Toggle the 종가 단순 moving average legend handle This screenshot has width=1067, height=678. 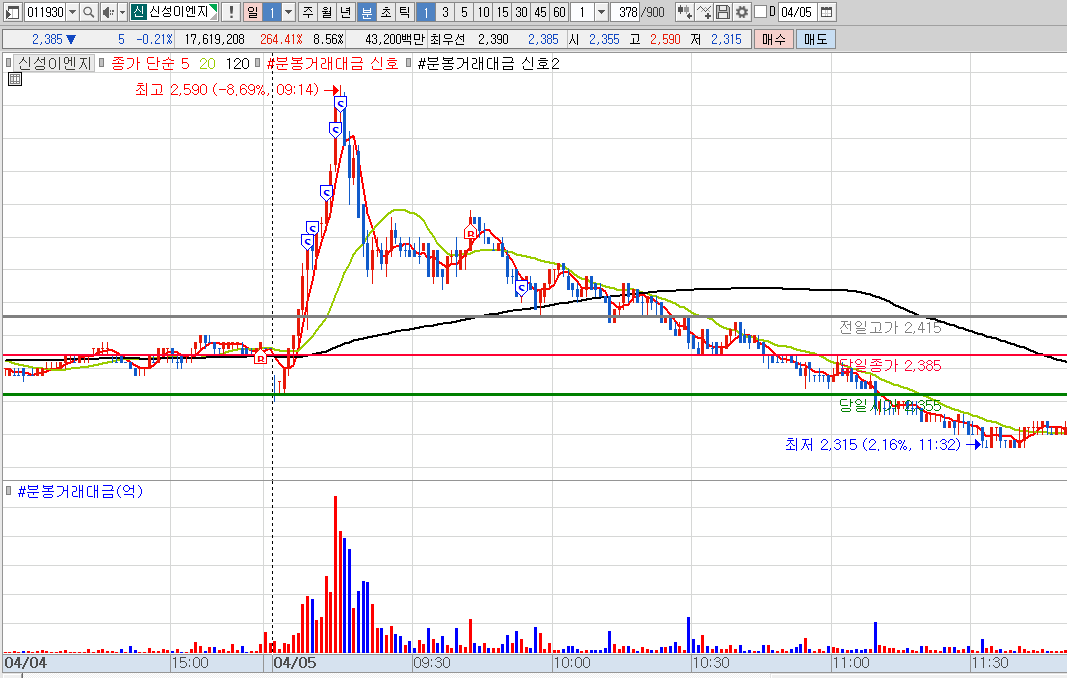pyautogui.click(x=101, y=63)
